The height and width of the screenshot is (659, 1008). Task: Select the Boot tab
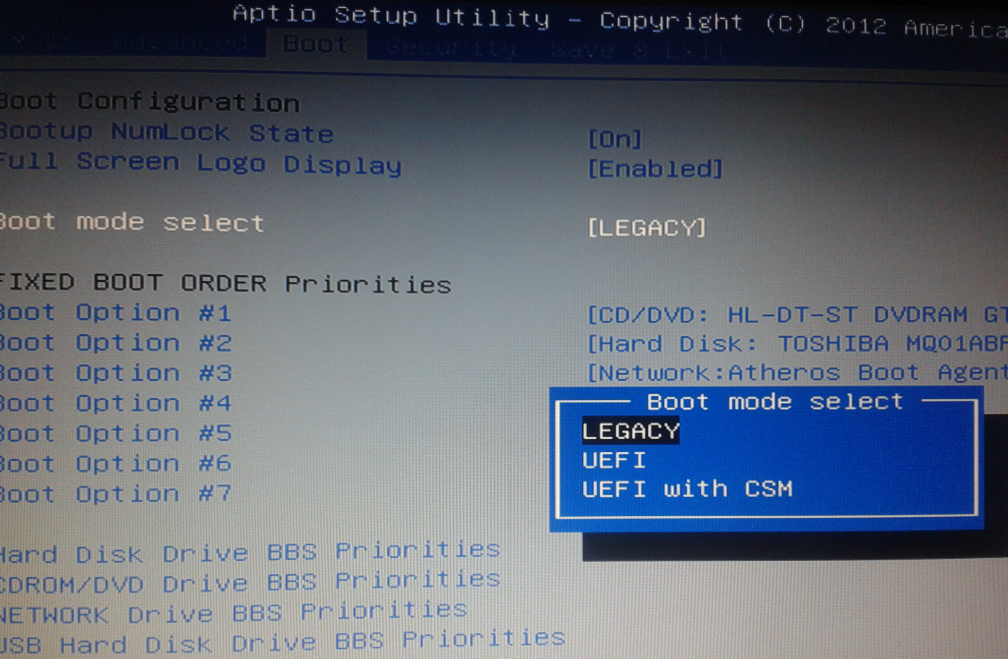[x=315, y=45]
